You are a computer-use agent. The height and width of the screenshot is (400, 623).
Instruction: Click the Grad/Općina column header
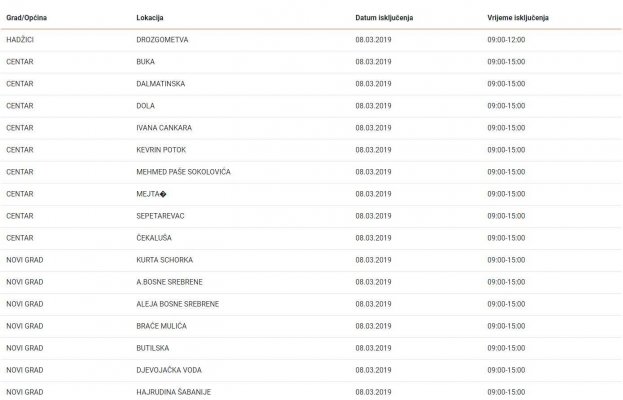point(27,19)
